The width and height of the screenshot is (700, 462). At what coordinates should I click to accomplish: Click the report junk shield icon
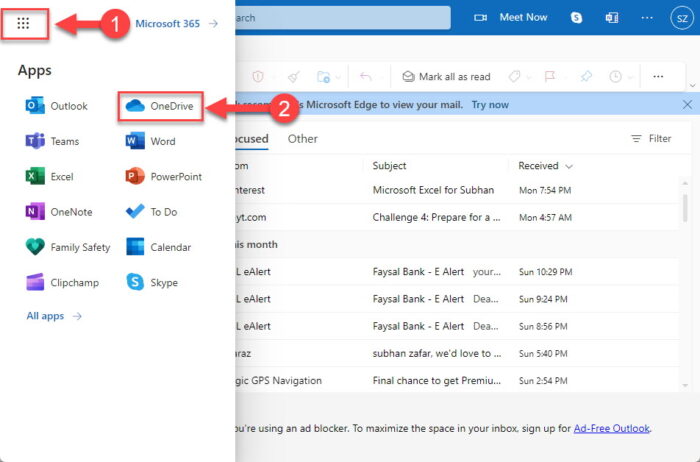tap(258, 77)
